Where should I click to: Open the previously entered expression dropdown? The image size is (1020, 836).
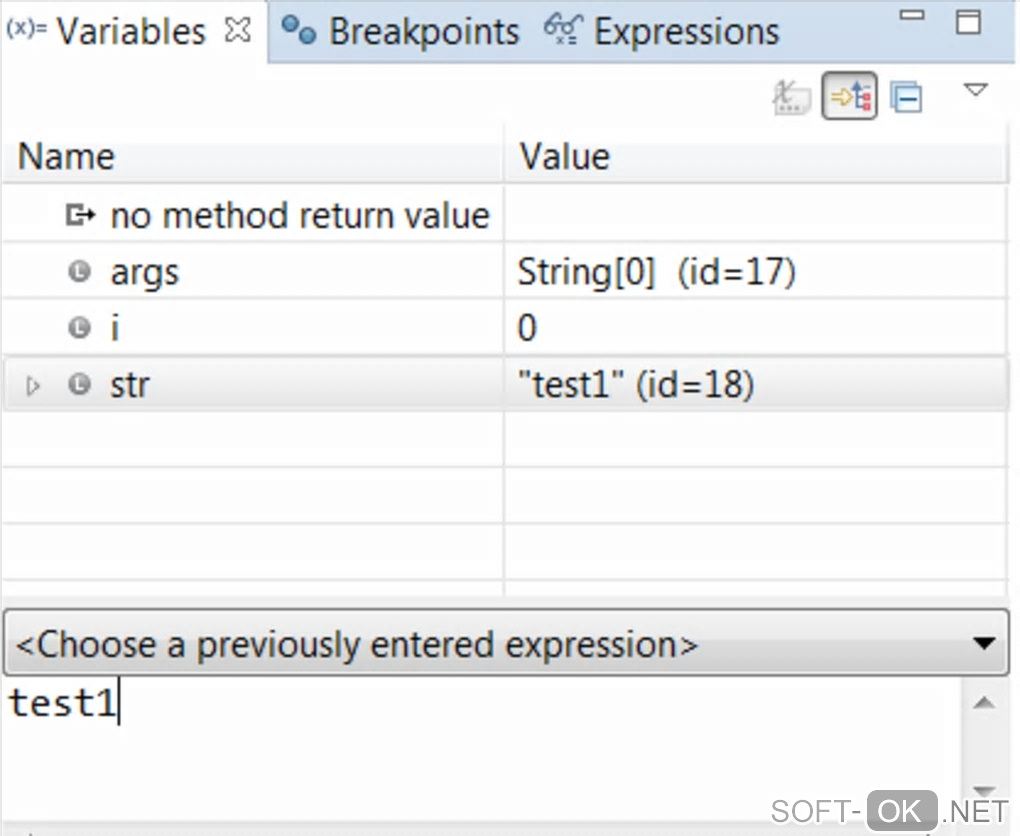pyautogui.click(x=984, y=644)
